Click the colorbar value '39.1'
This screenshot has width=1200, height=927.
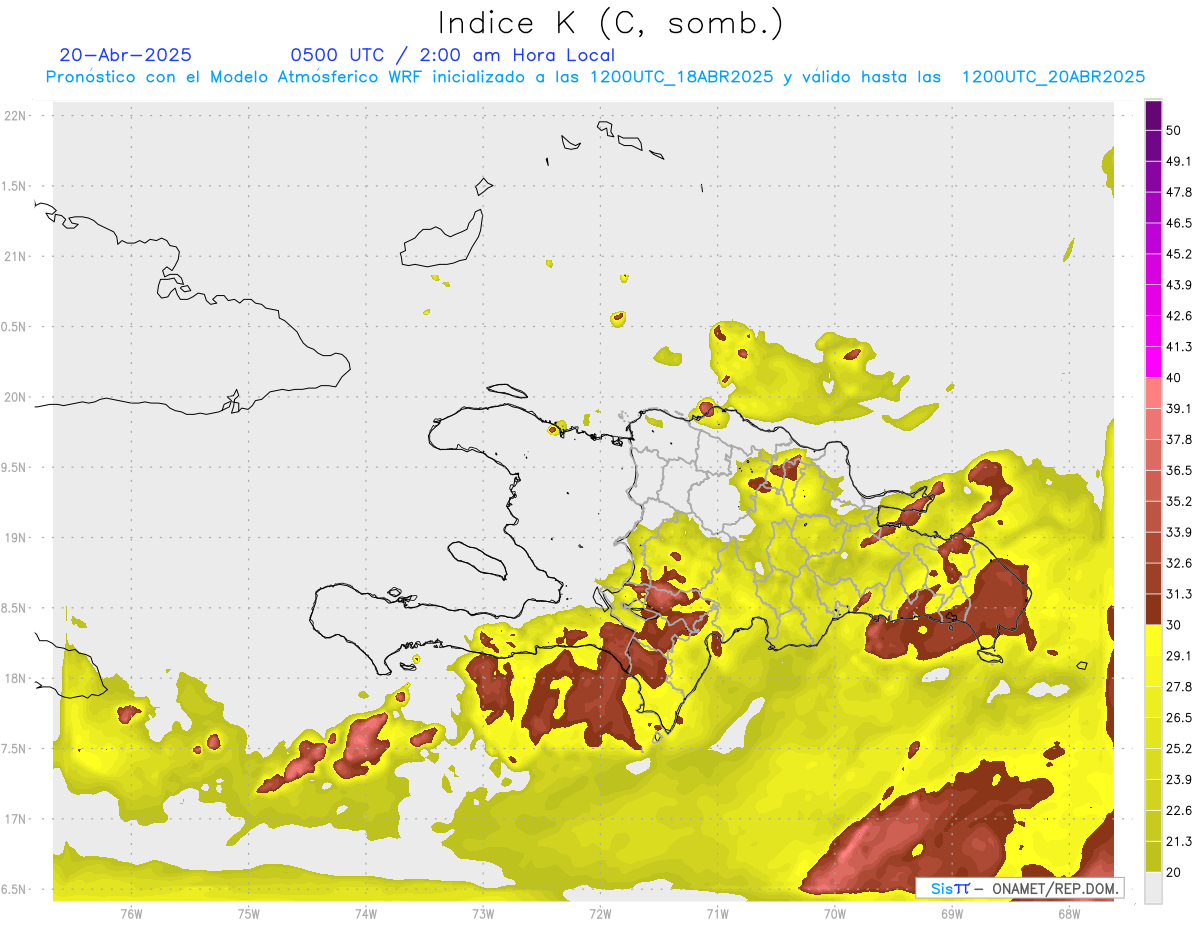pyautogui.click(x=1179, y=408)
